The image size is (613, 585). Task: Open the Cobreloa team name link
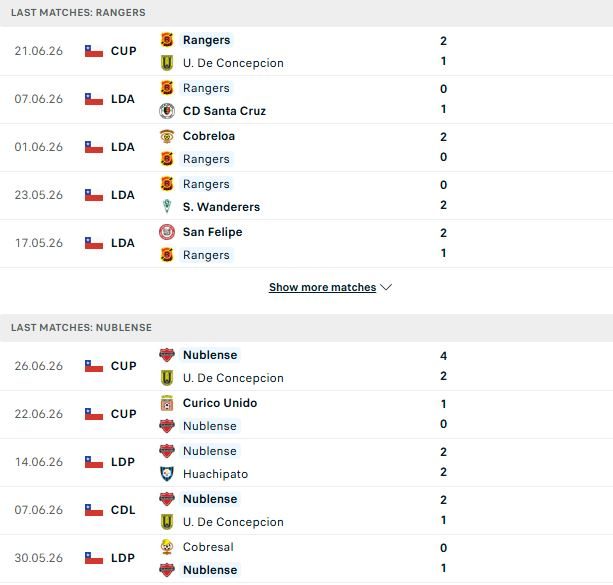[209, 136]
